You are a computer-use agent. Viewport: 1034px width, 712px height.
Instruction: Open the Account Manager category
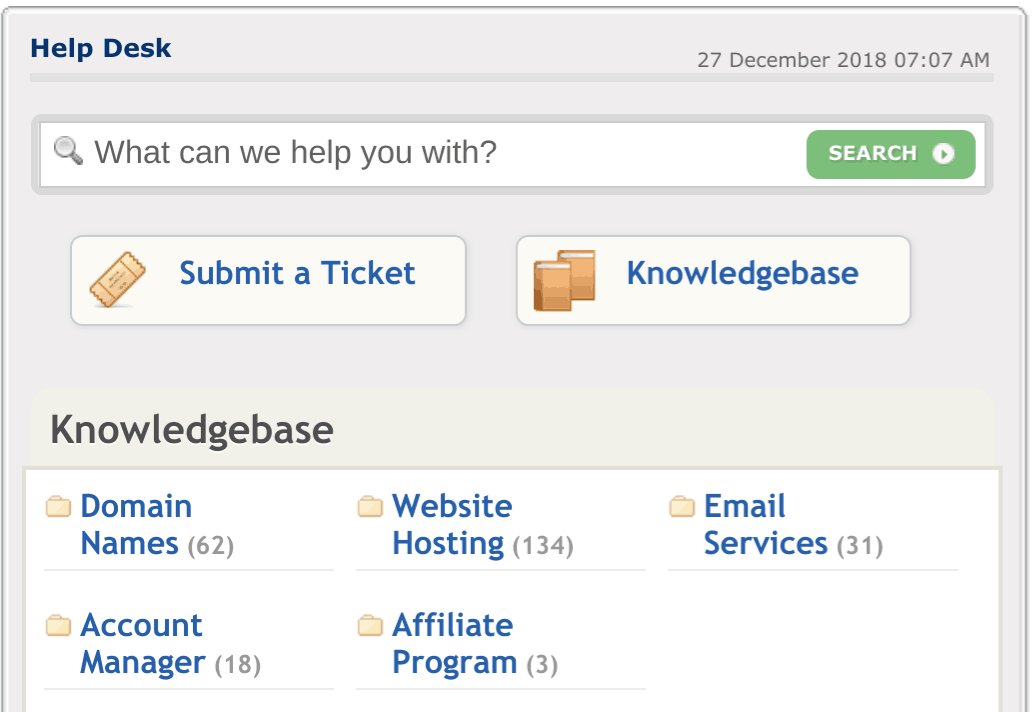142,643
